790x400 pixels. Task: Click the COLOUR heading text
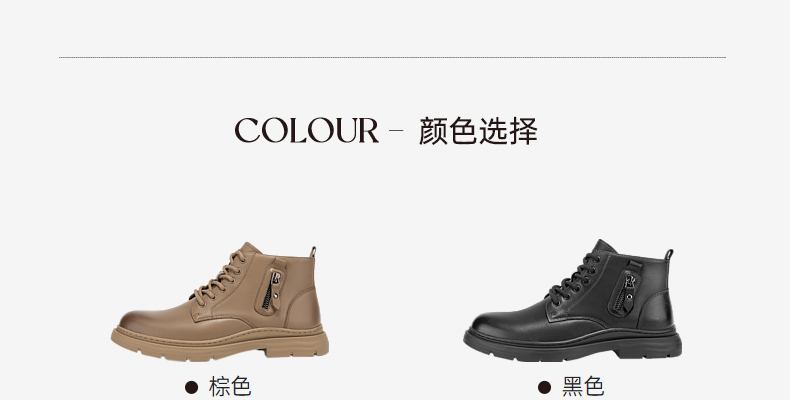[x=306, y=130]
